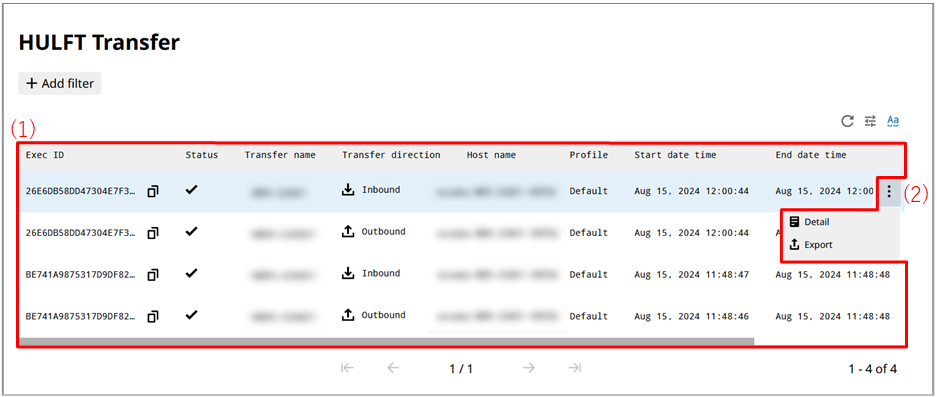Sort by the Transfer direction column header
937x397 pixels.
[x=391, y=155]
